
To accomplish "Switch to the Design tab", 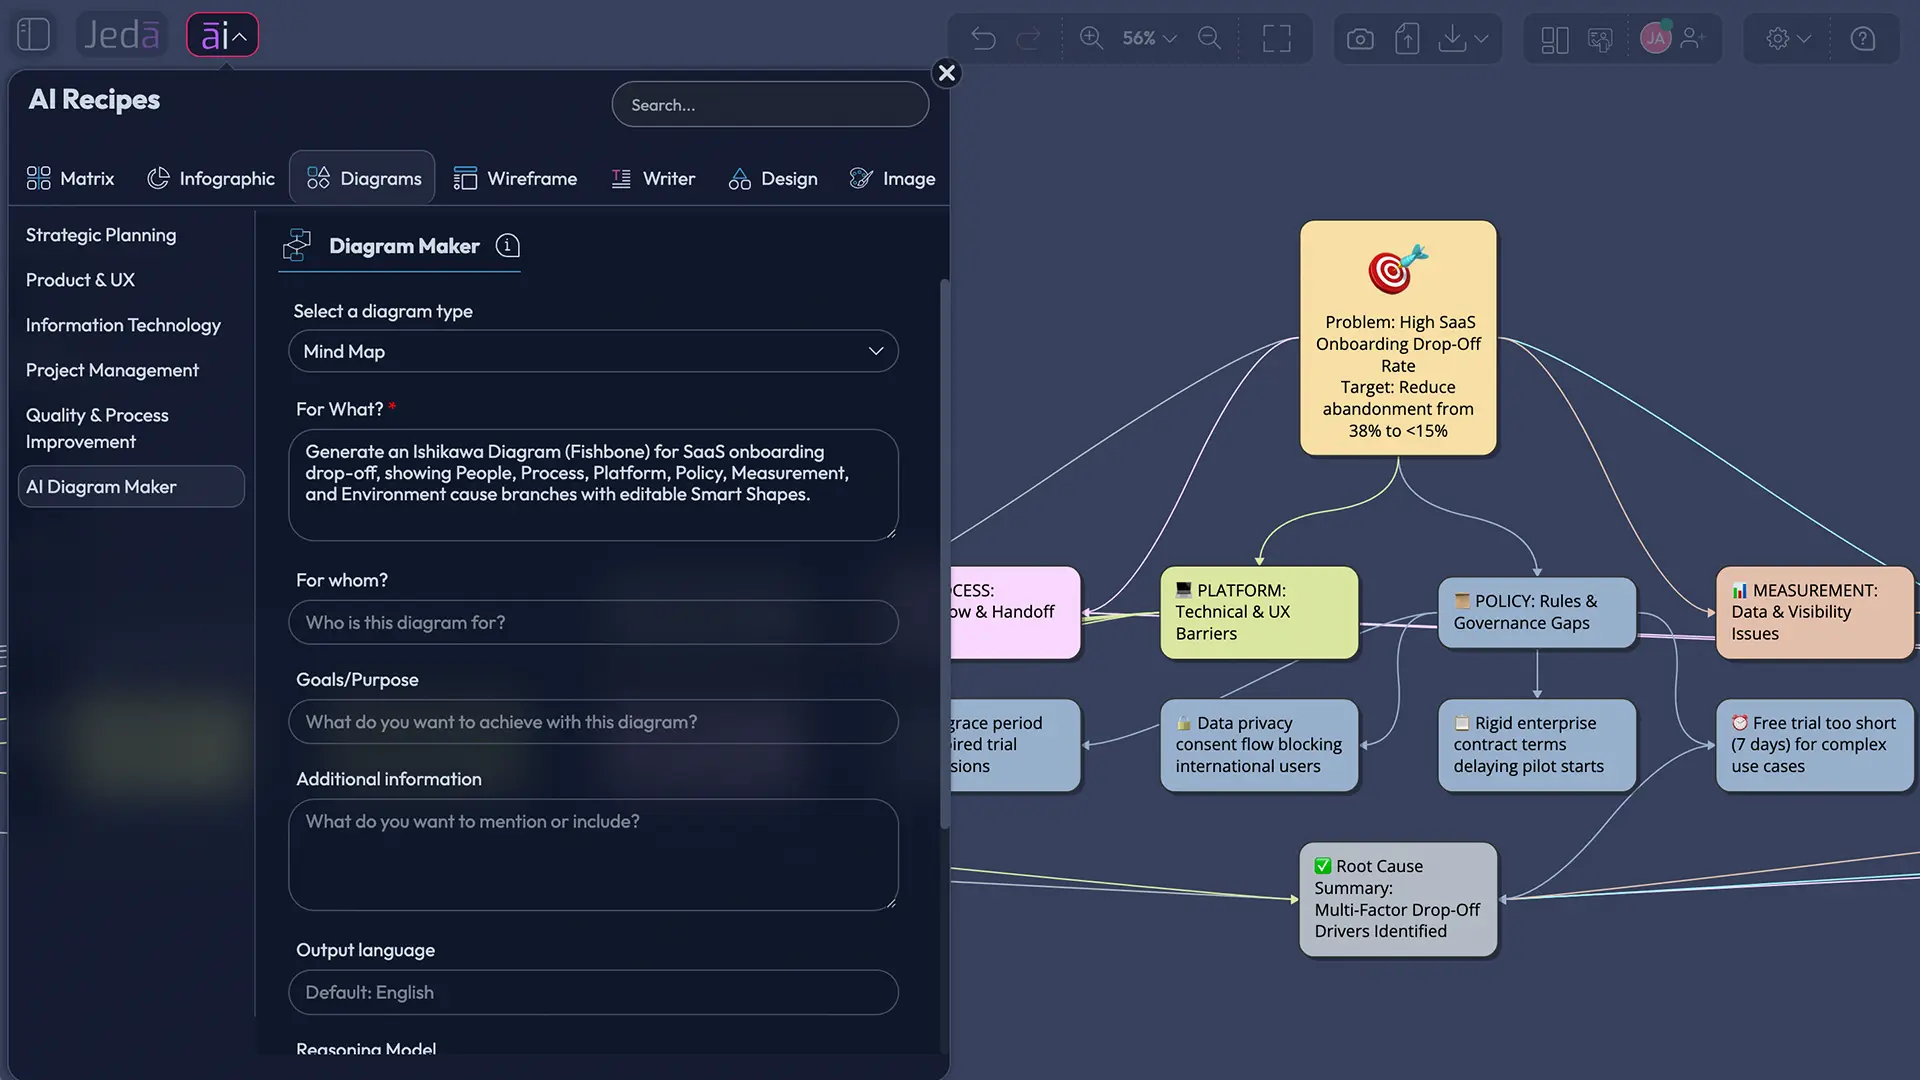I will click(773, 178).
